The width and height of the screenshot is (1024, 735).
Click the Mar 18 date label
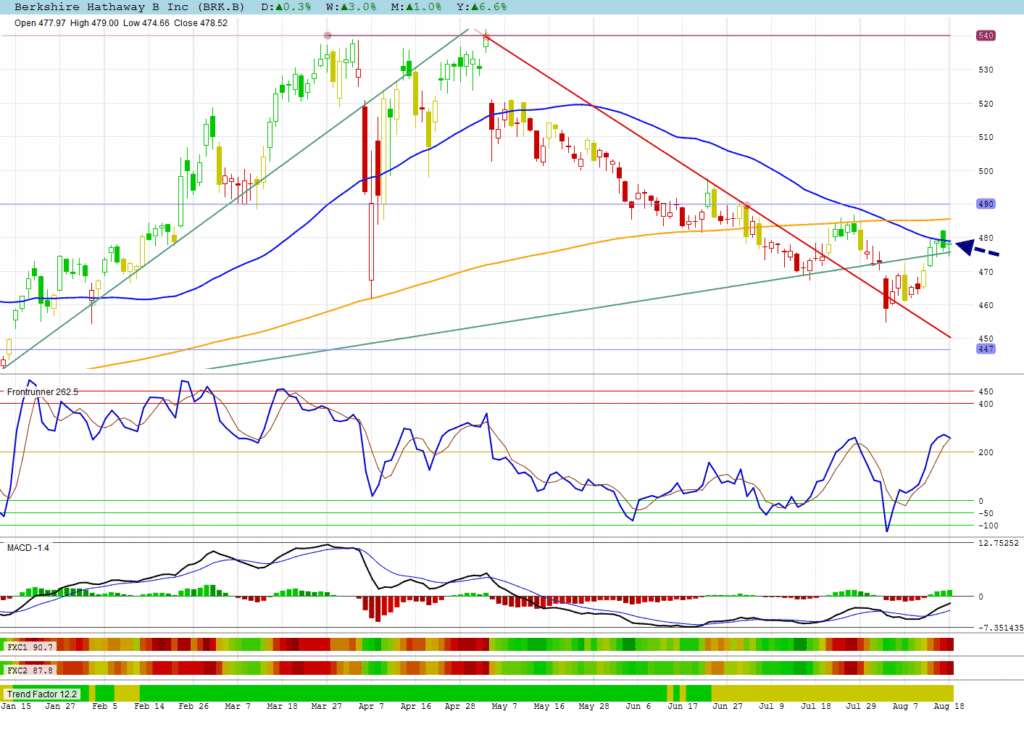282,706
